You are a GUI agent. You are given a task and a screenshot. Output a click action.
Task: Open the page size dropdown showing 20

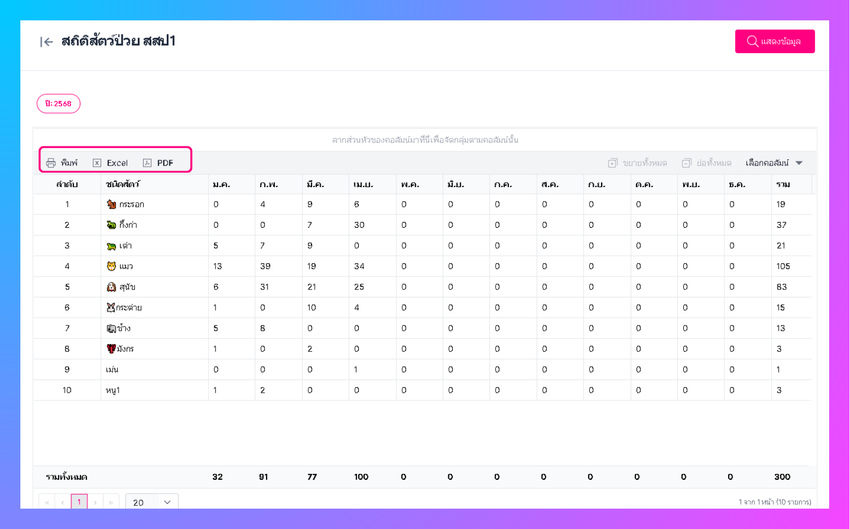click(x=152, y=502)
